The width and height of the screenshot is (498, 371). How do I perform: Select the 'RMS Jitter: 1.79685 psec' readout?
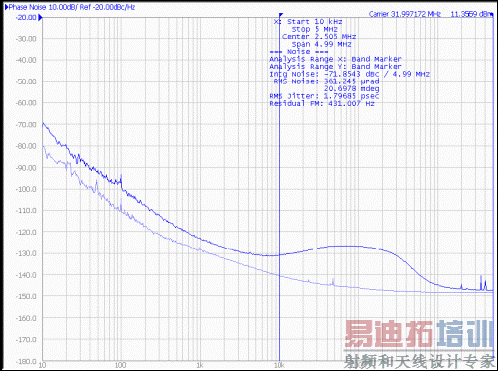(x=324, y=96)
